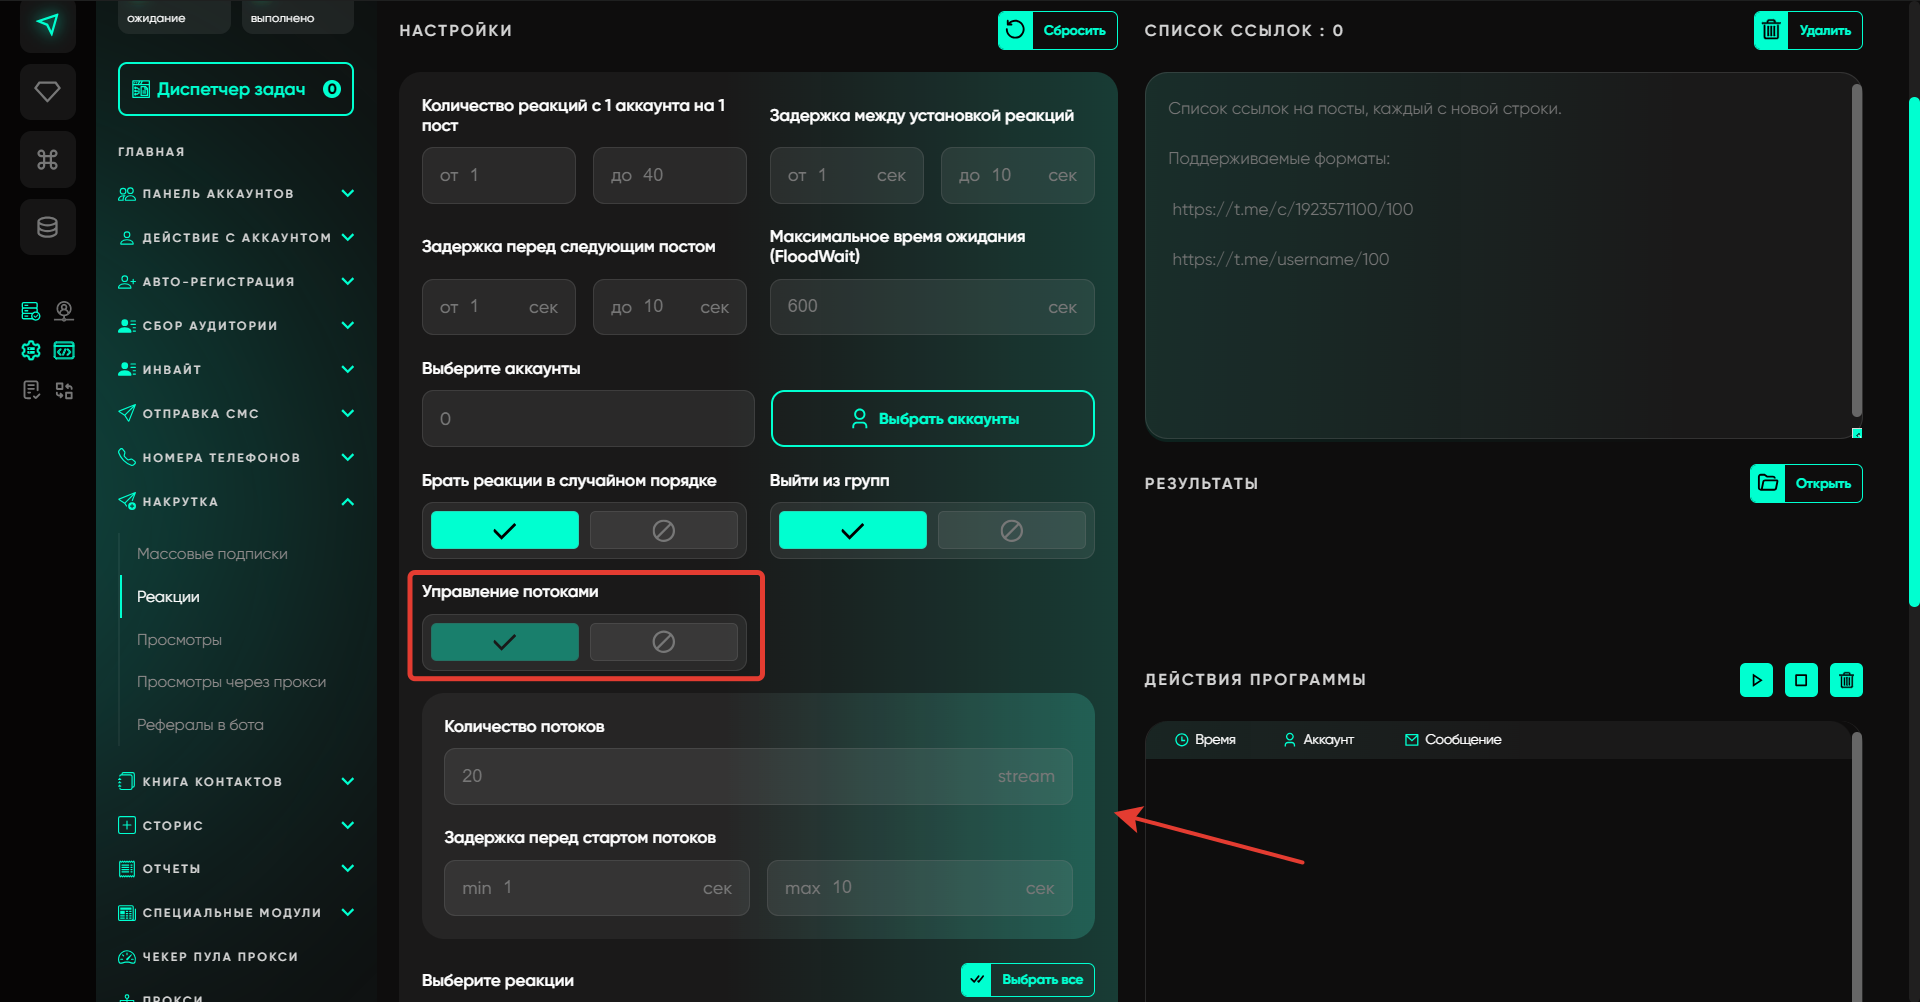Click the paper plane icon in left rail

click(x=47, y=25)
